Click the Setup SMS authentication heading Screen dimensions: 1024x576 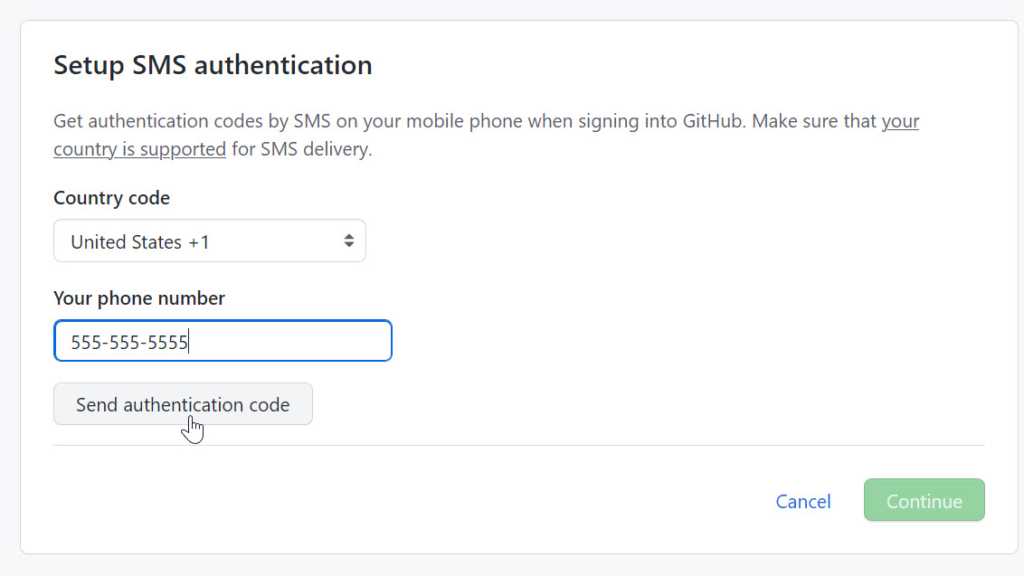click(212, 64)
